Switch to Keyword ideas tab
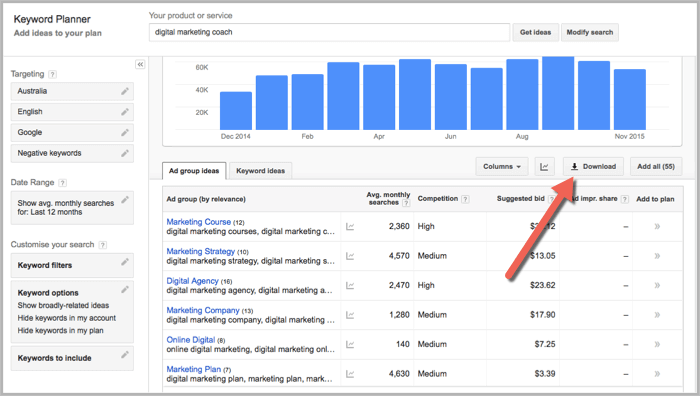The image size is (700, 396). point(260,171)
